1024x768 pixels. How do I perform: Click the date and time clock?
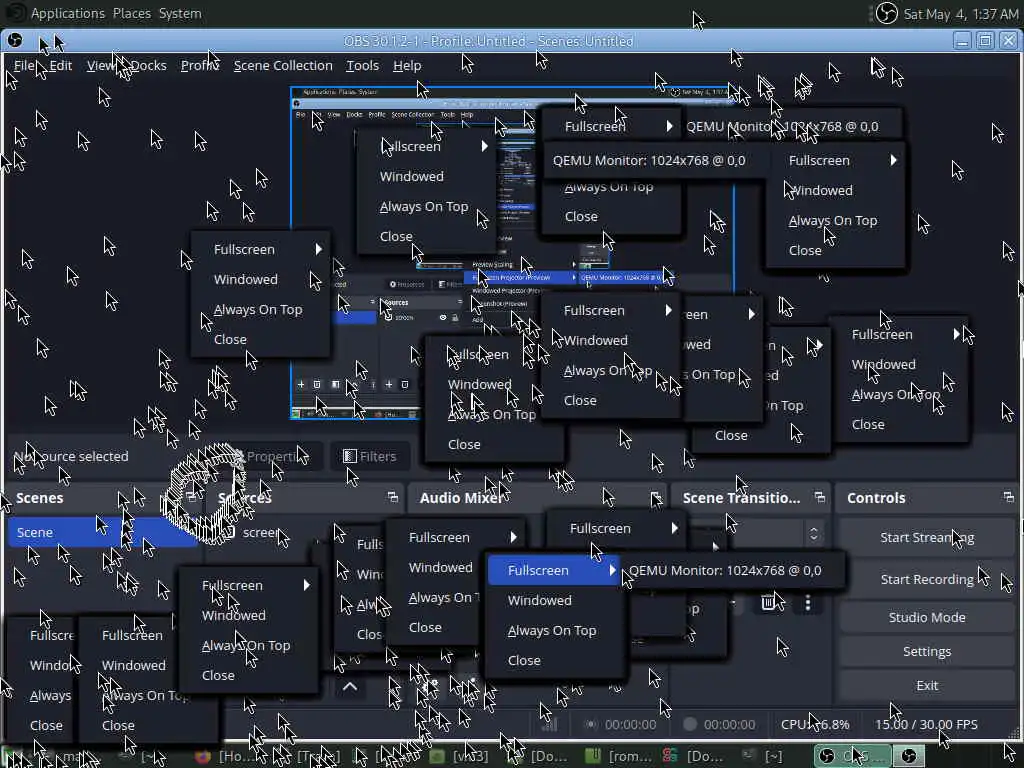point(959,14)
